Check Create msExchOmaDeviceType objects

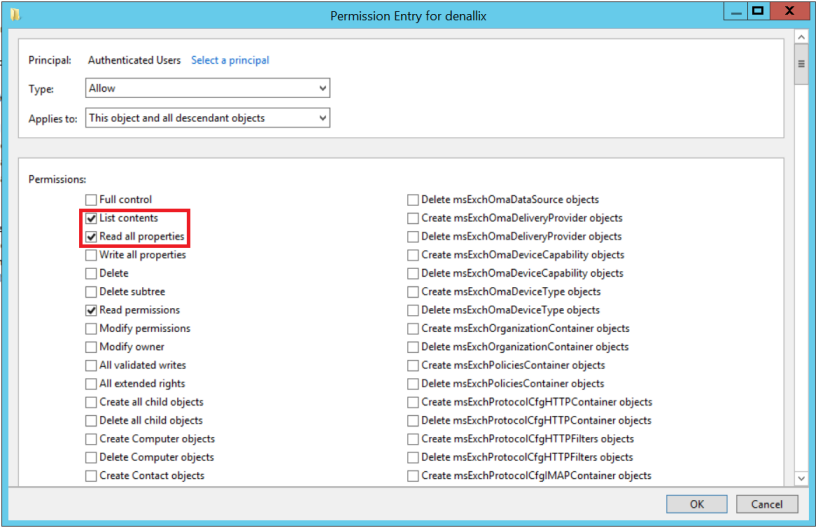click(413, 292)
